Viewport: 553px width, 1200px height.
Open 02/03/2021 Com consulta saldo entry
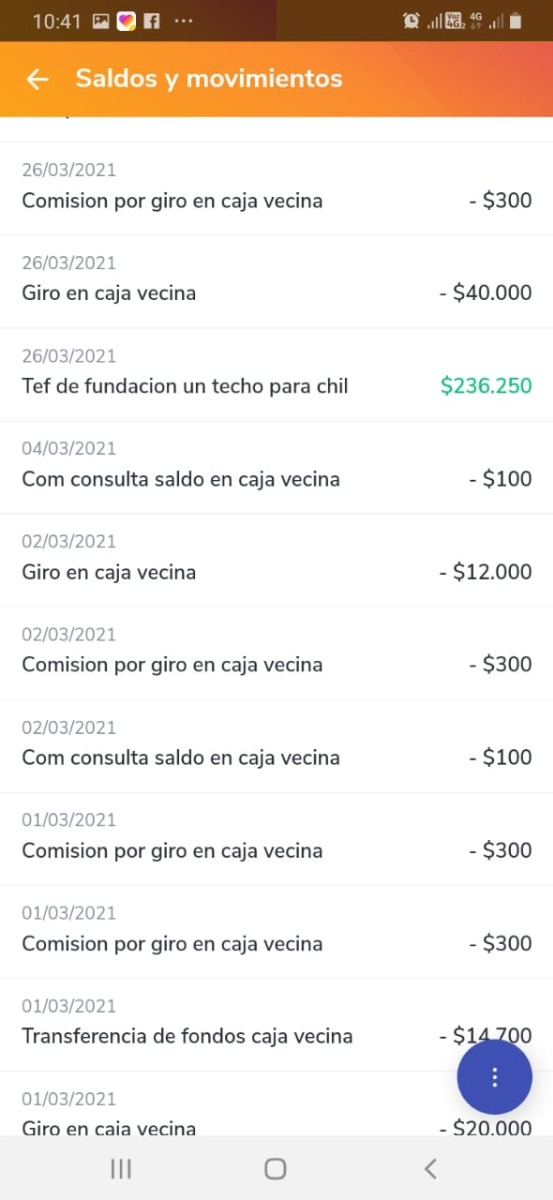[x=276, y=746]
